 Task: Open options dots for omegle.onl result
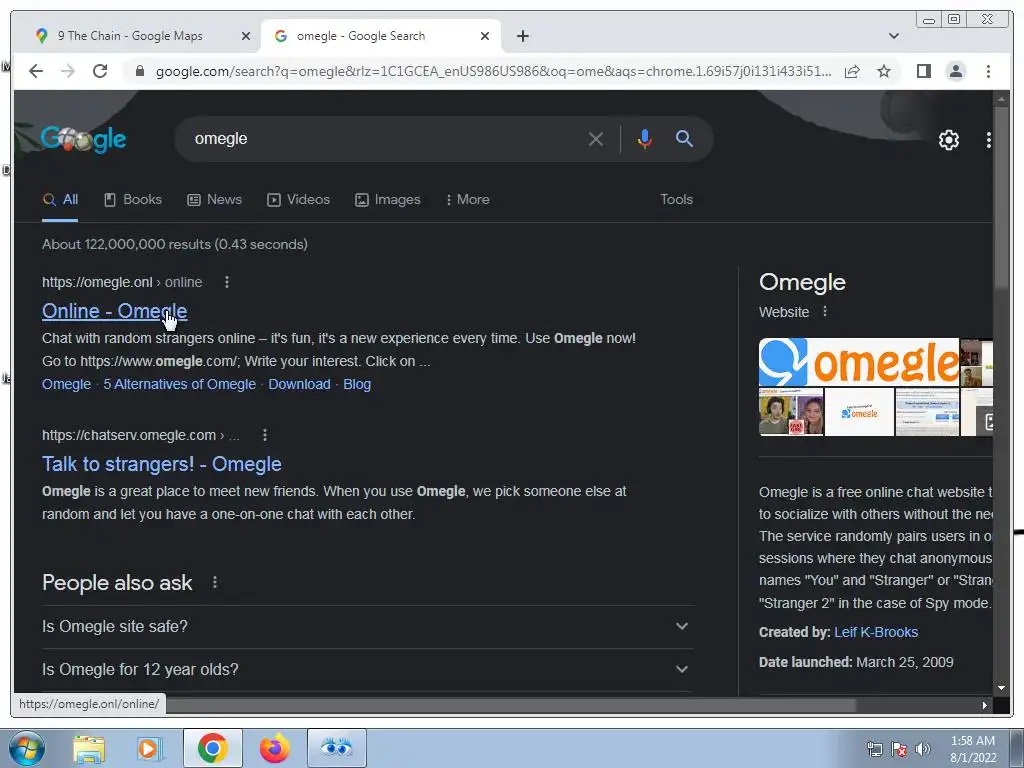227,282
